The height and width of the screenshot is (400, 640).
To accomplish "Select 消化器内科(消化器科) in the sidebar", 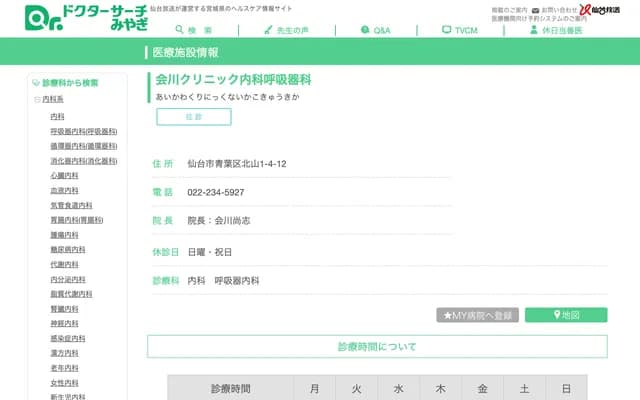I will 84,161.
